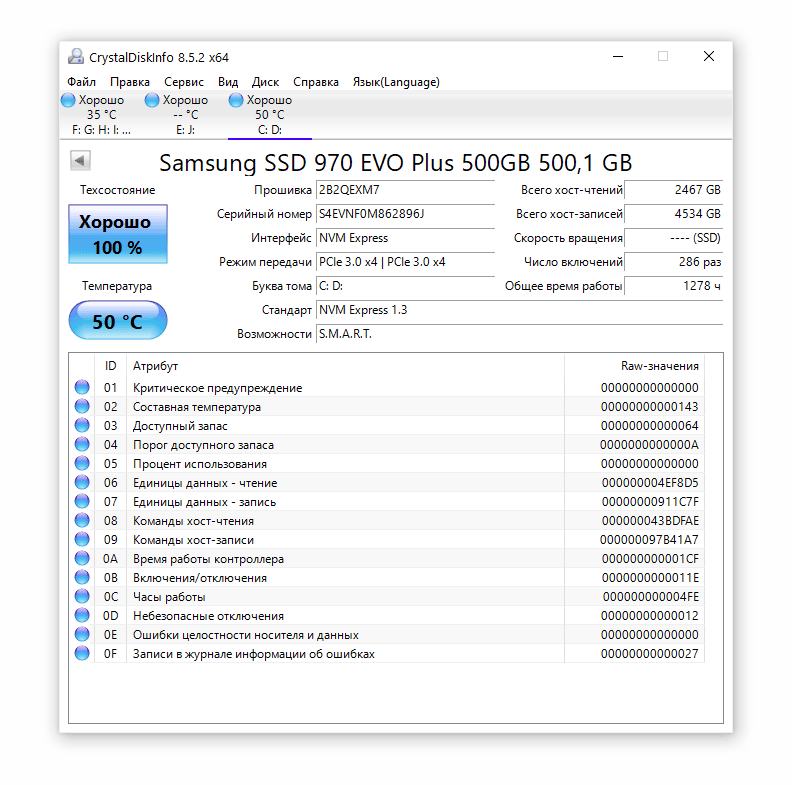This screenshot has width=792, height=785.
Task: Click the Прошивка field 2B2QEXM7
Action: tap(405, 190)
